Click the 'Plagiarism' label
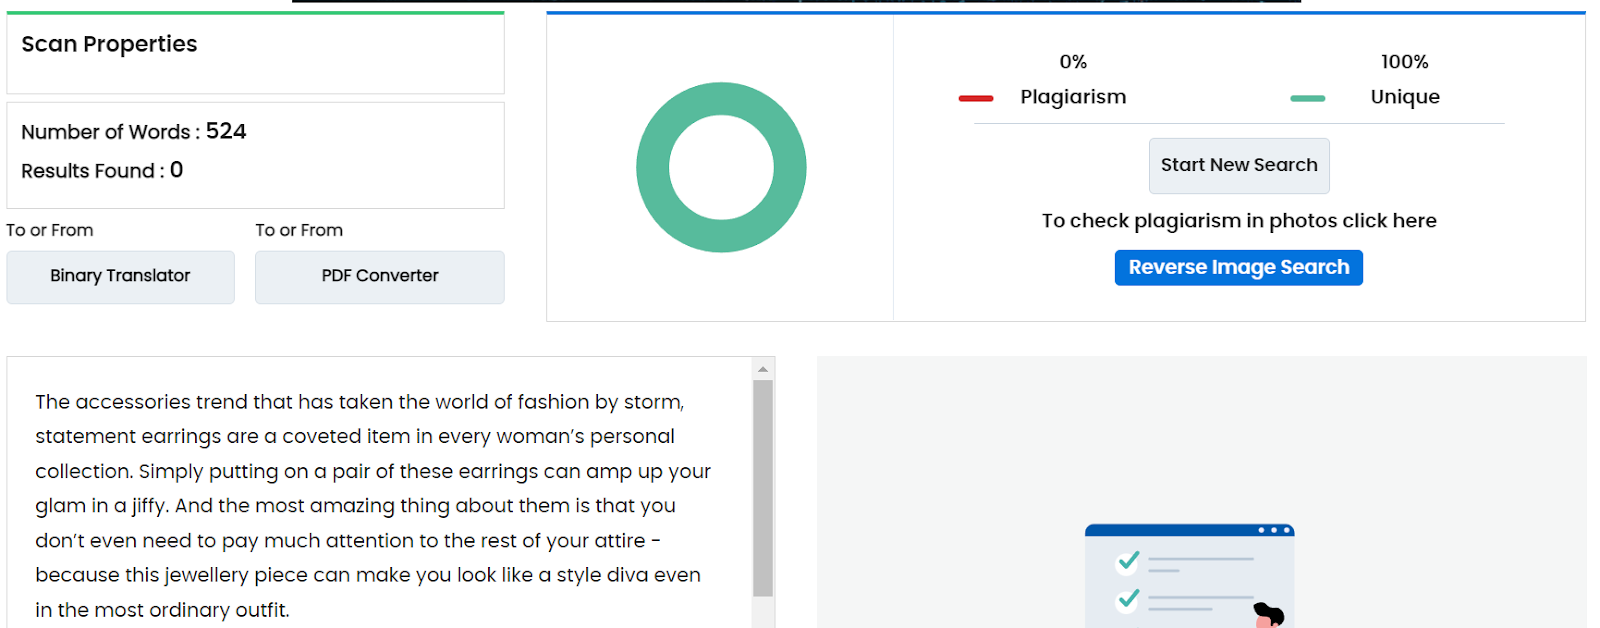The height and width of the screenshot is (628, 1600). pos(1073,97)
